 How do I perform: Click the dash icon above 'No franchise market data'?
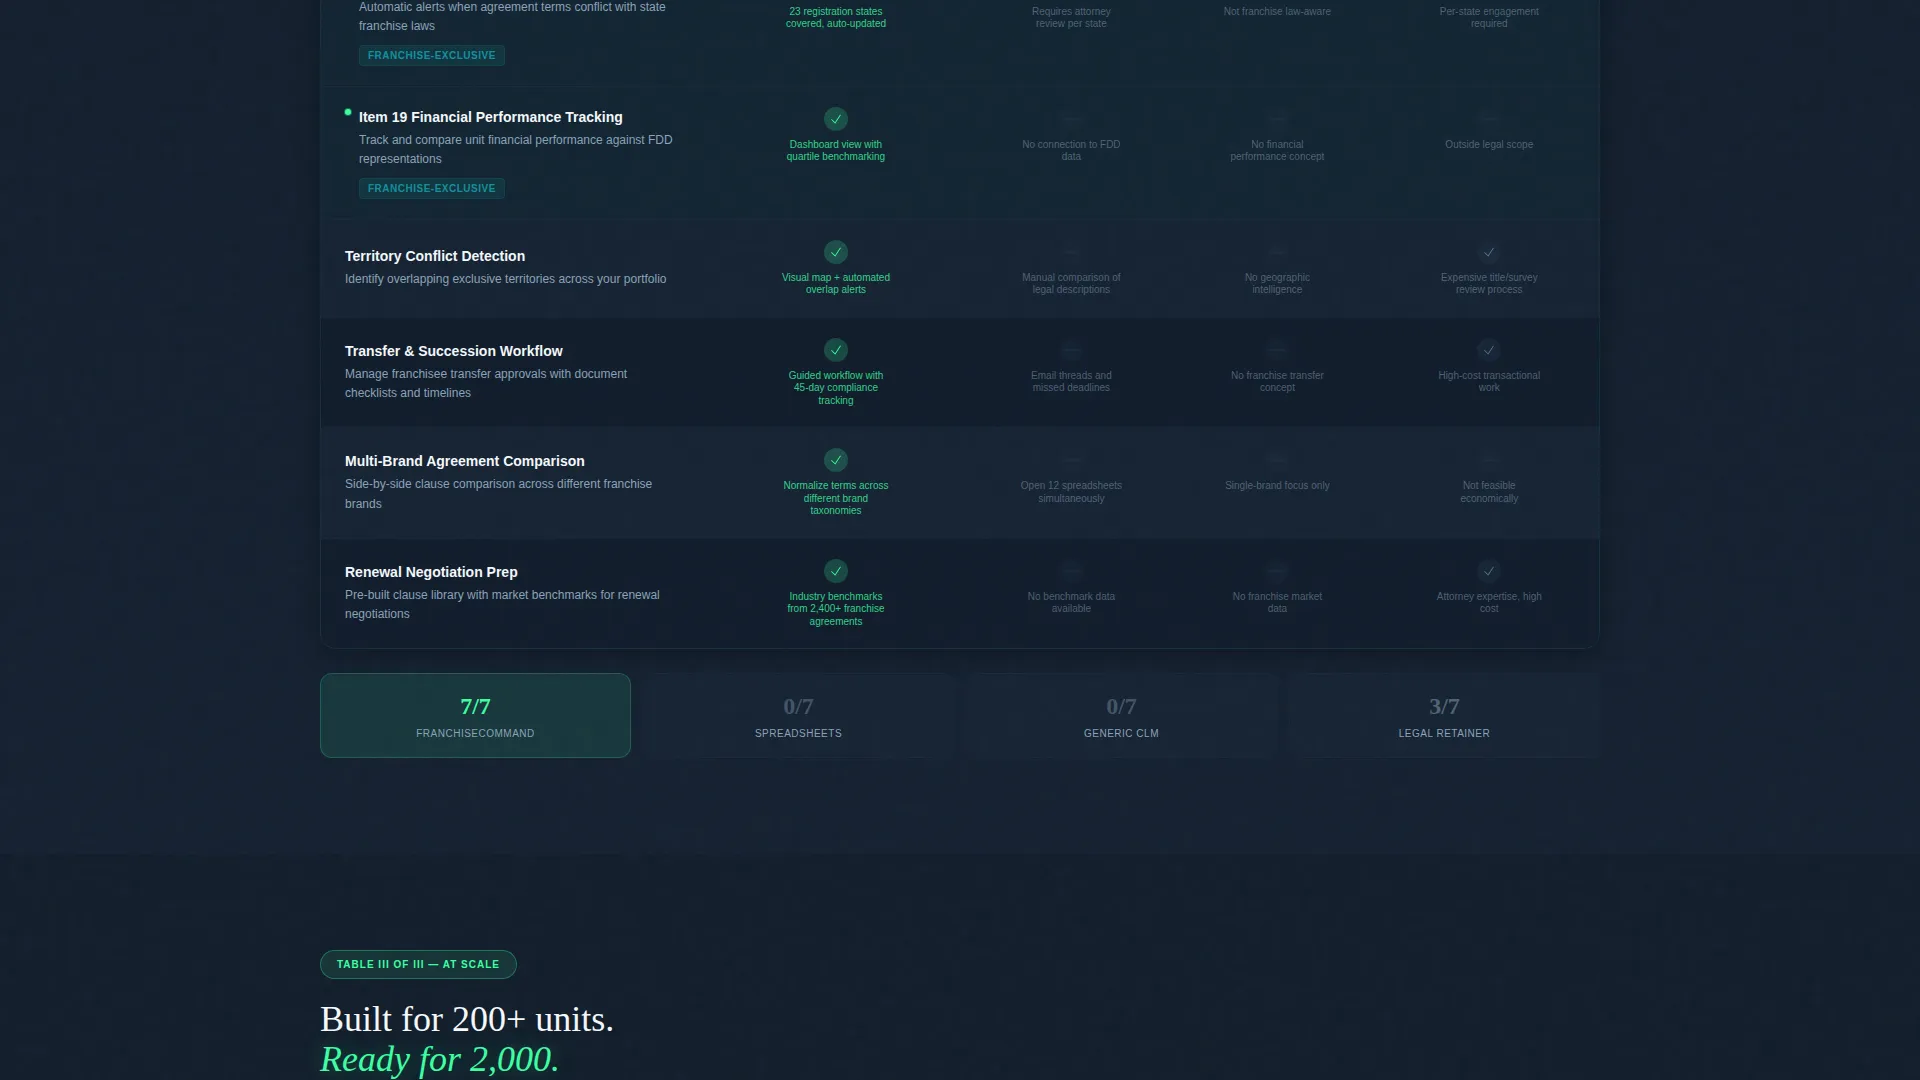point(1277,571)
